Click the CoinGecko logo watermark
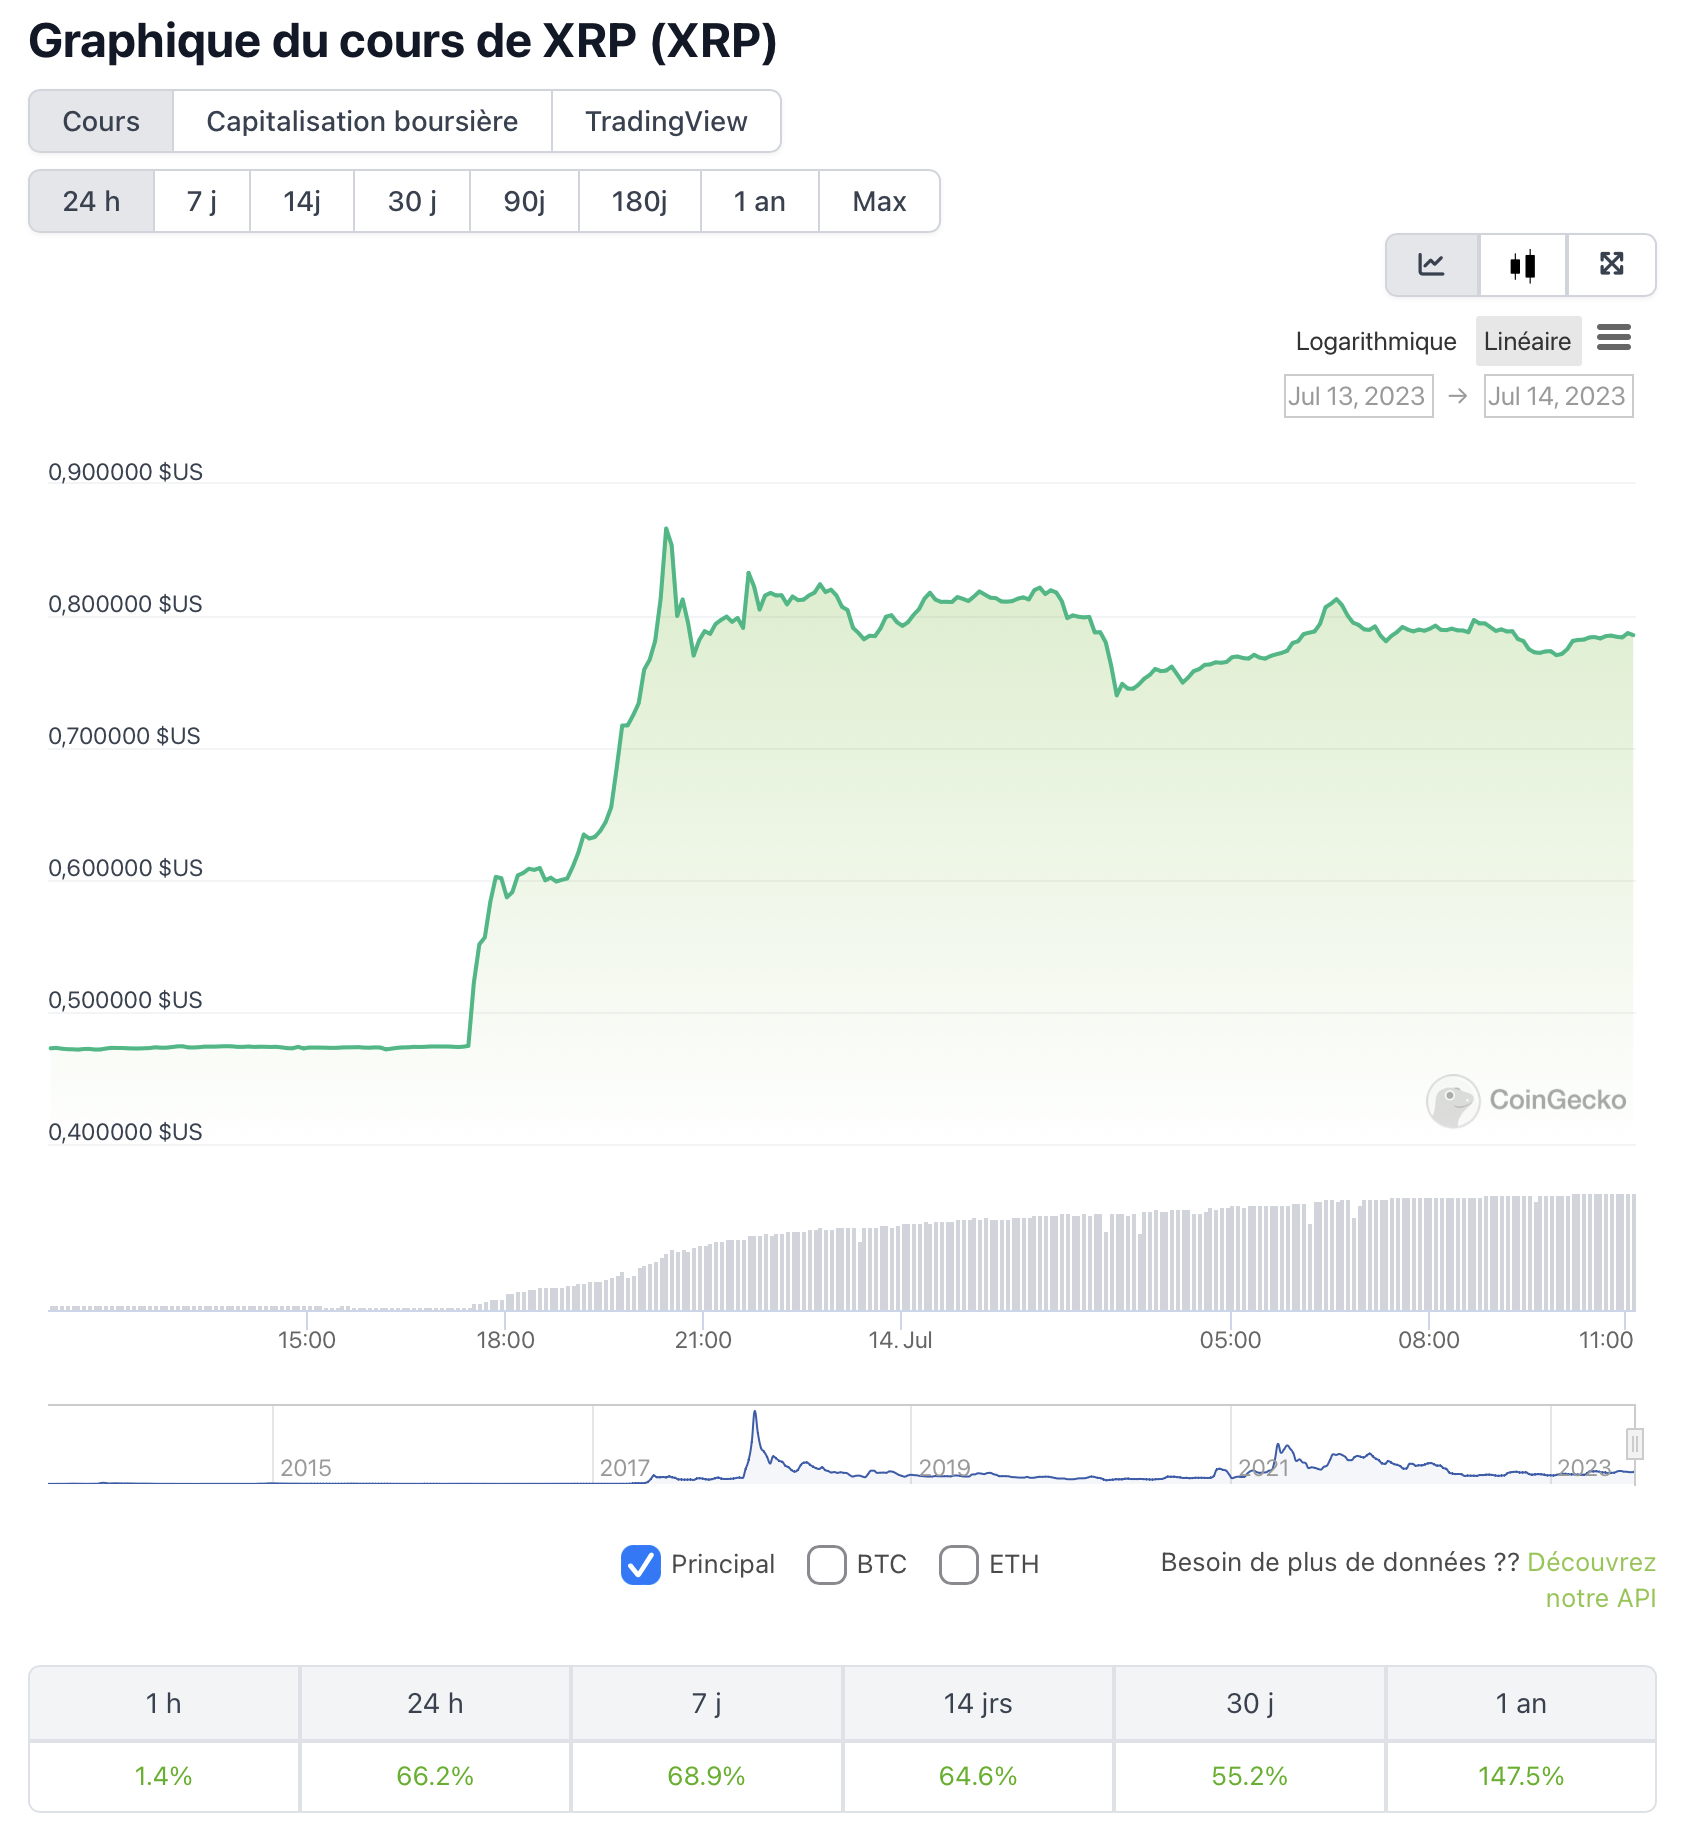Screen dimensions: 1683x1841 point(1526,1100)
